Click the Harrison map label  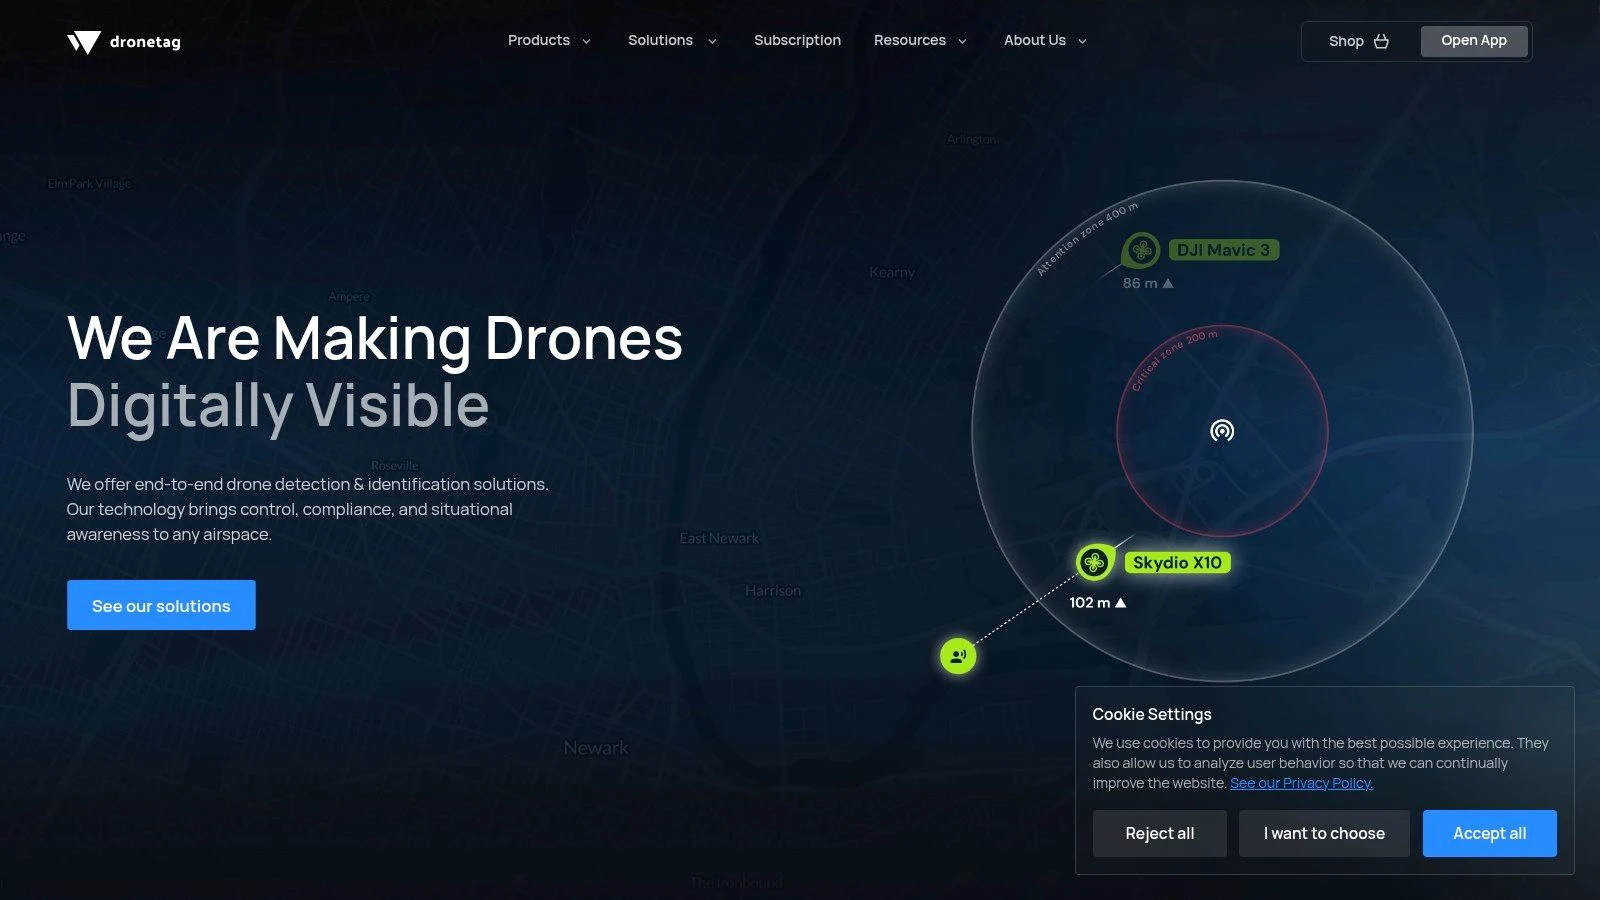tap(773, 591)
